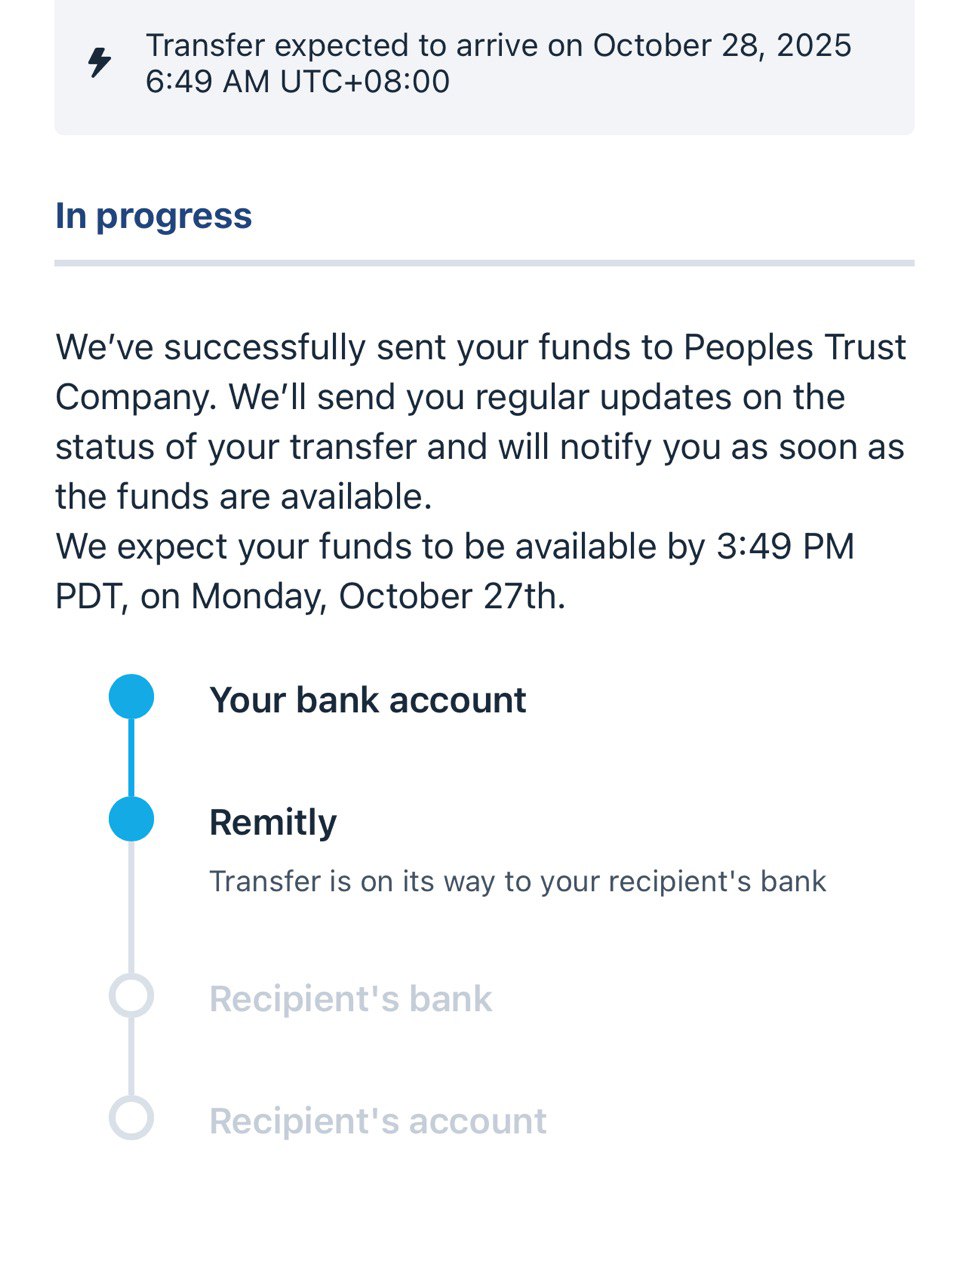Click the grey line above the Recipient's account circle
This screenshot has width=969, height=1280.
click(x=131, y=1057)
